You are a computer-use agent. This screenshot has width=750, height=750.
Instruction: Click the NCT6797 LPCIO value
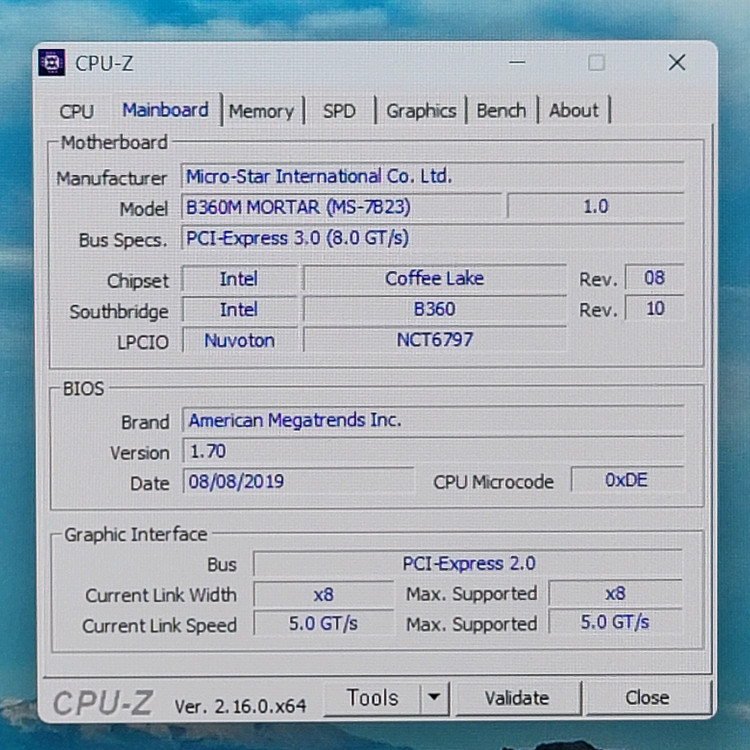coord(435,340)
